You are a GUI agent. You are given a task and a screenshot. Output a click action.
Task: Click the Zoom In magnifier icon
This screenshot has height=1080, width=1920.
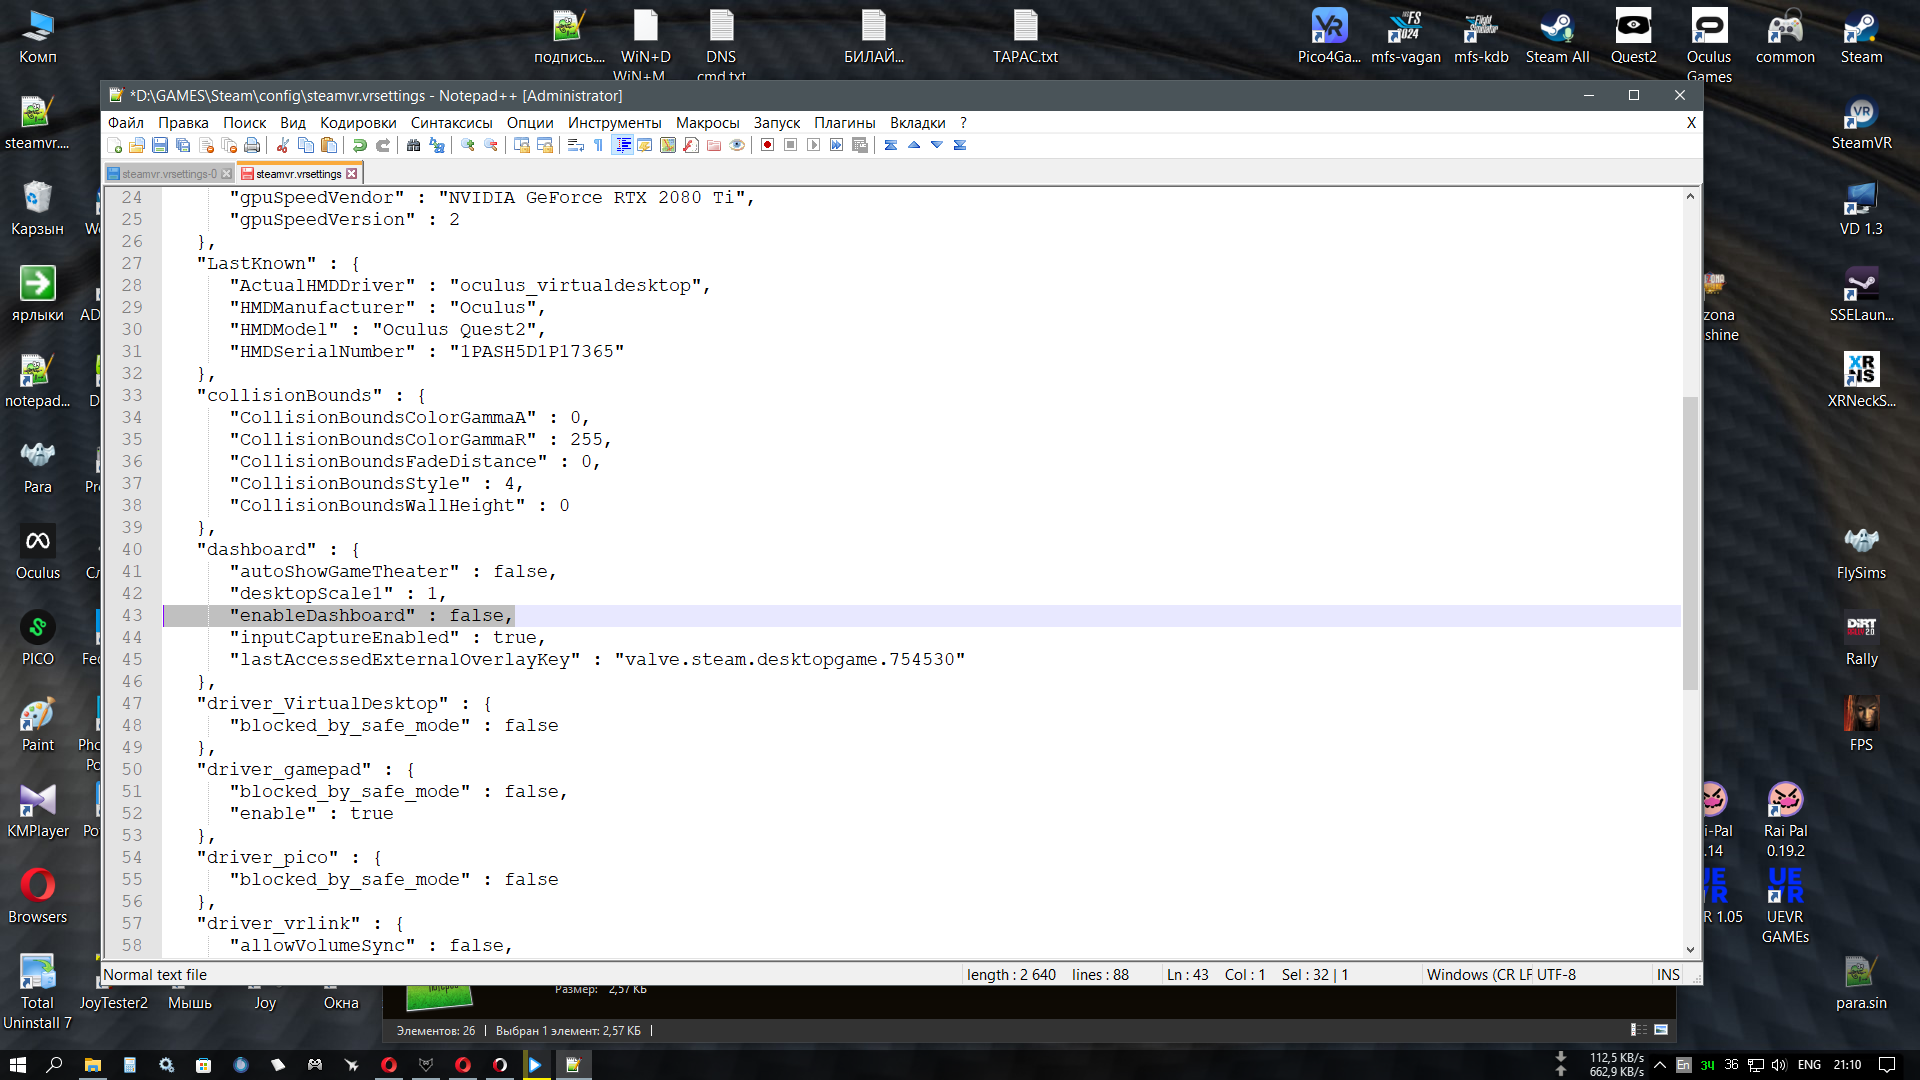(468, 146)
